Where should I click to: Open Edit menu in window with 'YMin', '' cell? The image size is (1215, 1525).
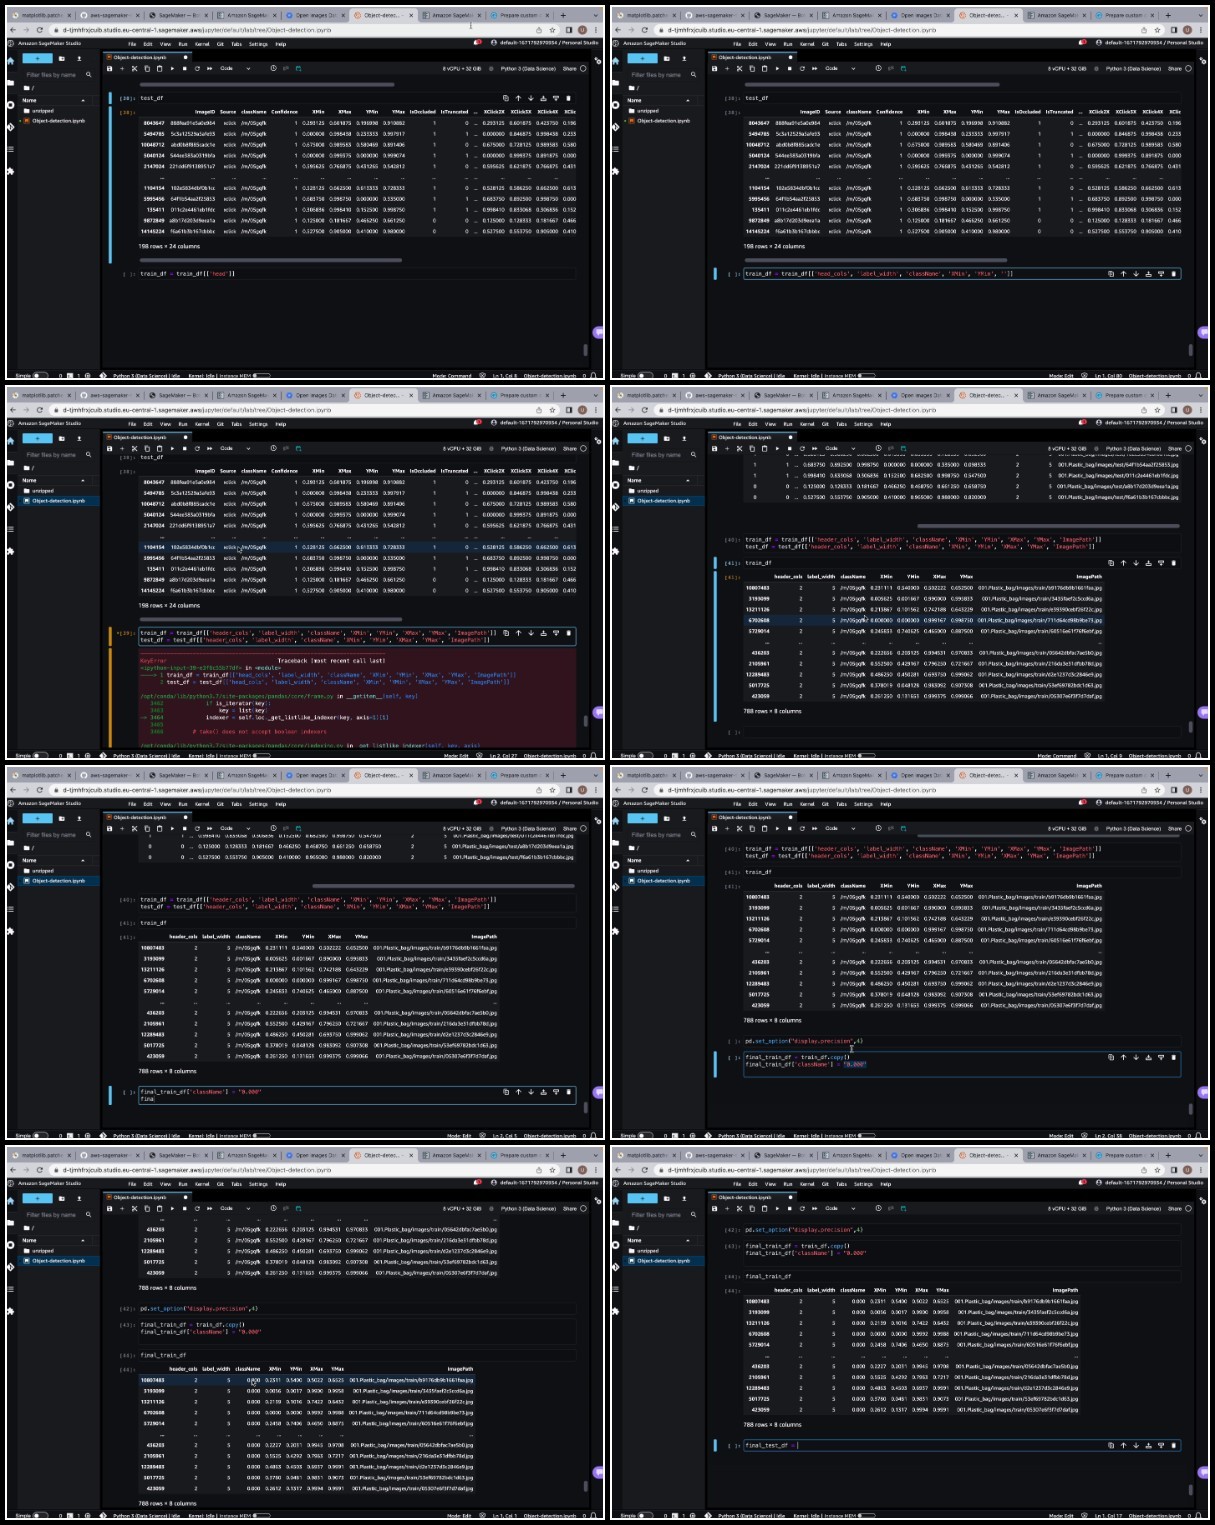click(x=753, y=44)
